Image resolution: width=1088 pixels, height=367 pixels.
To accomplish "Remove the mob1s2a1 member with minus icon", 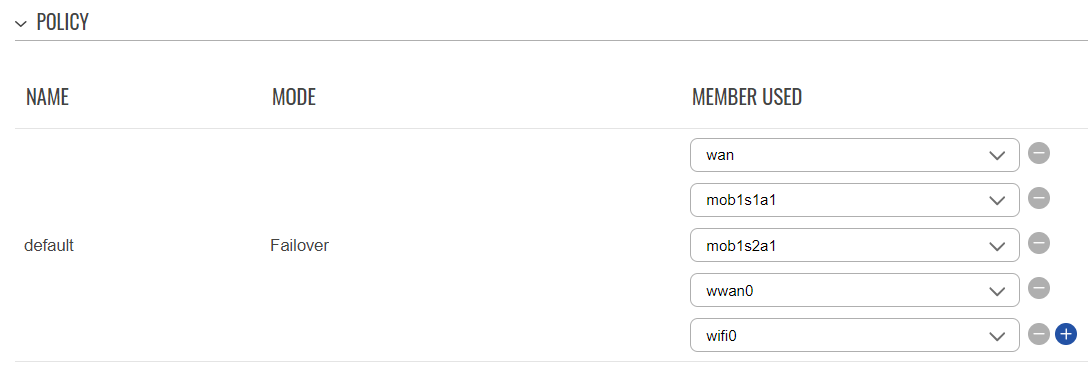I will (x=1039, y=244).
